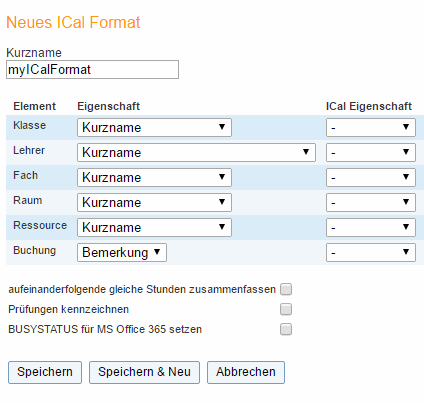424x403 pixels.
Task: Expand ICal Eigenschaft dropdown for Lehrer
Action: pos(371,152)
